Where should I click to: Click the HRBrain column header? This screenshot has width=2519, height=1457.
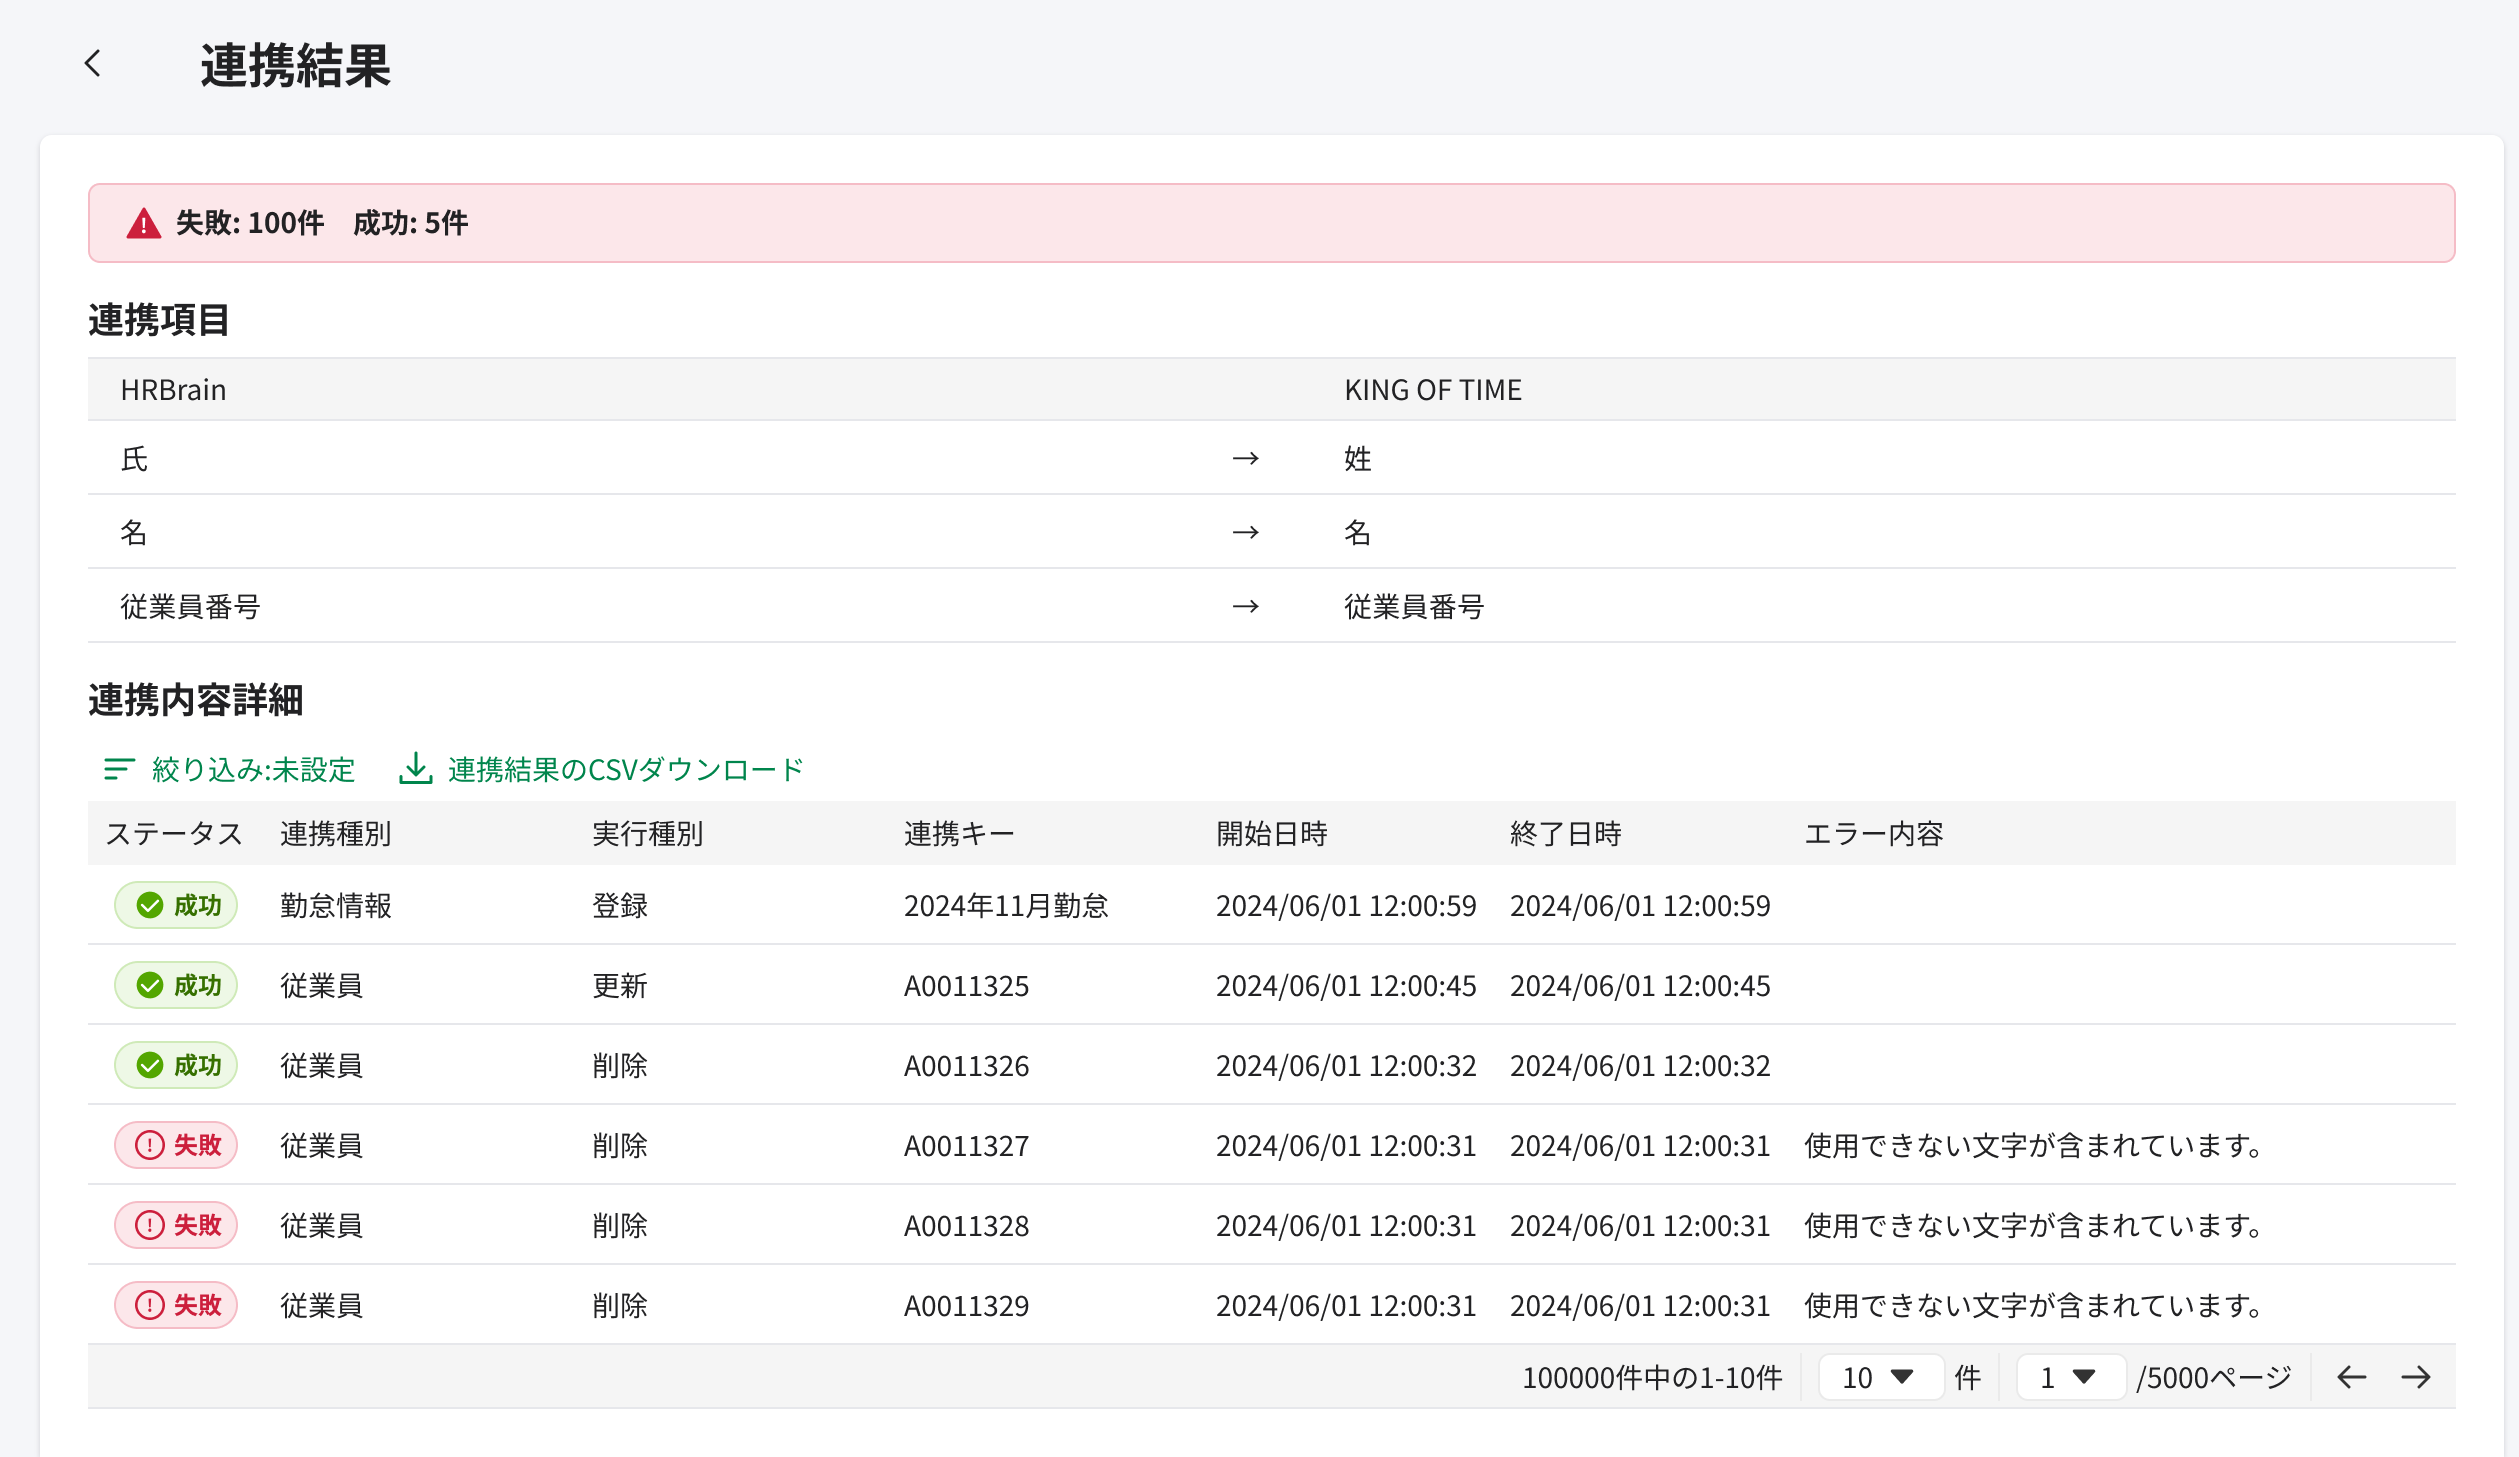pos(173,390)
